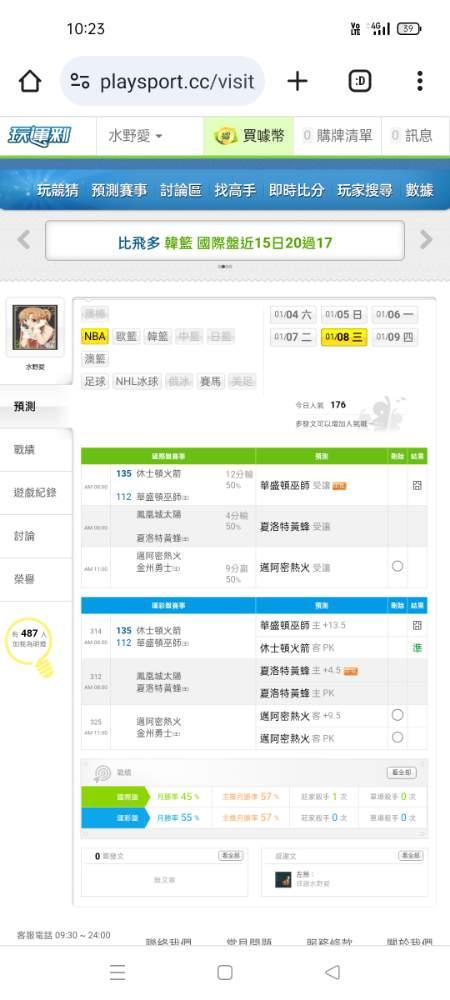Choose date 01/05 日
This screenshot has height=1000, width=450.
tap(344, 314)
